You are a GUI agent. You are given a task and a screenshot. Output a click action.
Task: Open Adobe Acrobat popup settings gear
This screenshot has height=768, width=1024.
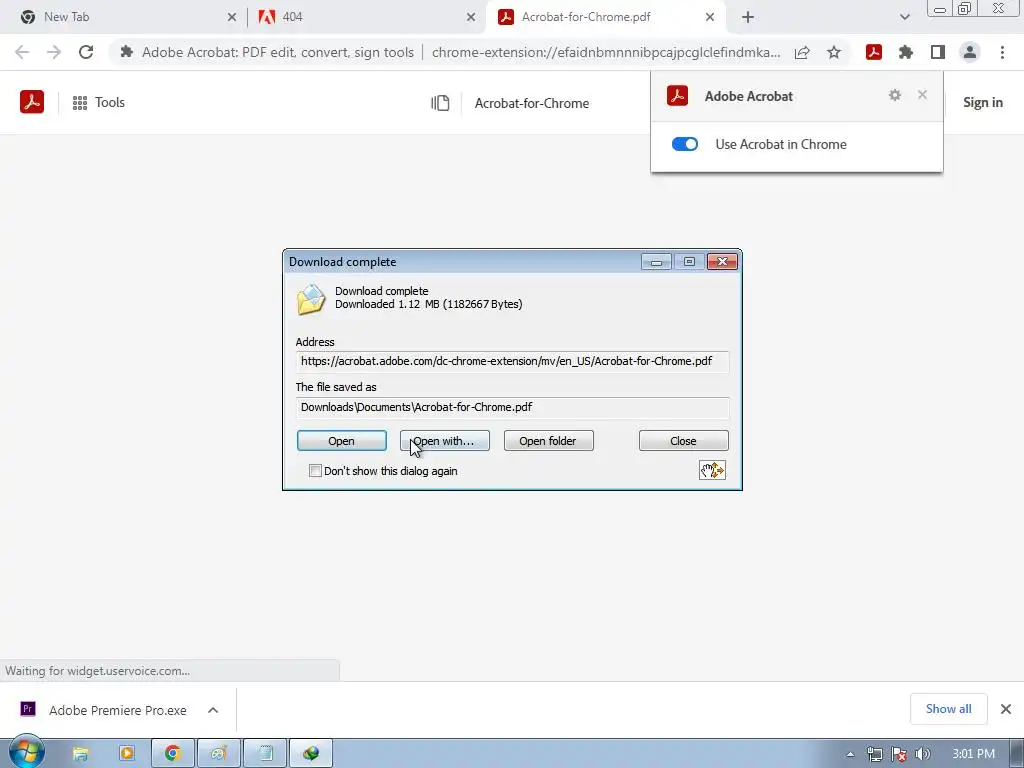(895, 95)
